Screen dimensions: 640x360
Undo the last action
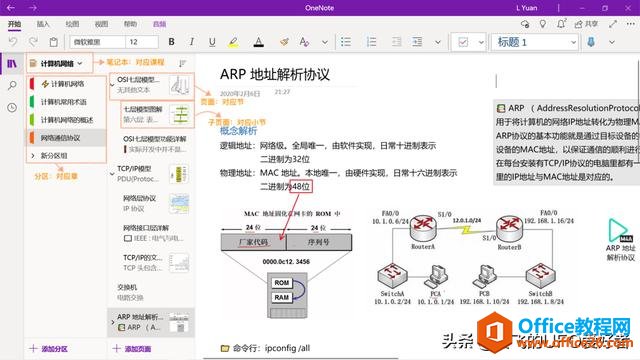13,42
